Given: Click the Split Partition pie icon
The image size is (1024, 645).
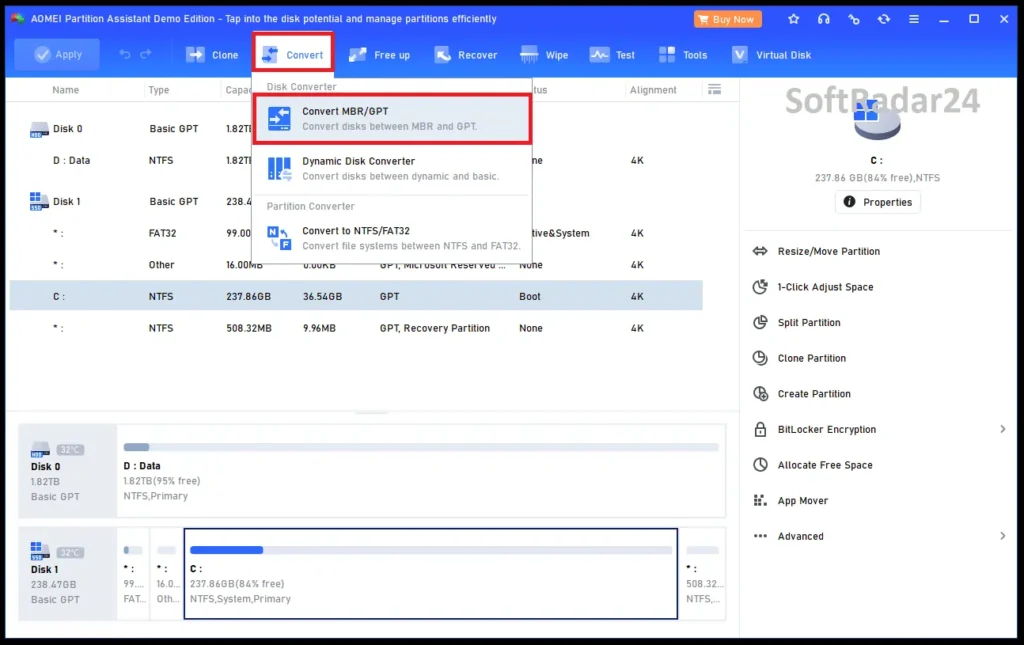Looking at the screenshot, I should point(760,322).
